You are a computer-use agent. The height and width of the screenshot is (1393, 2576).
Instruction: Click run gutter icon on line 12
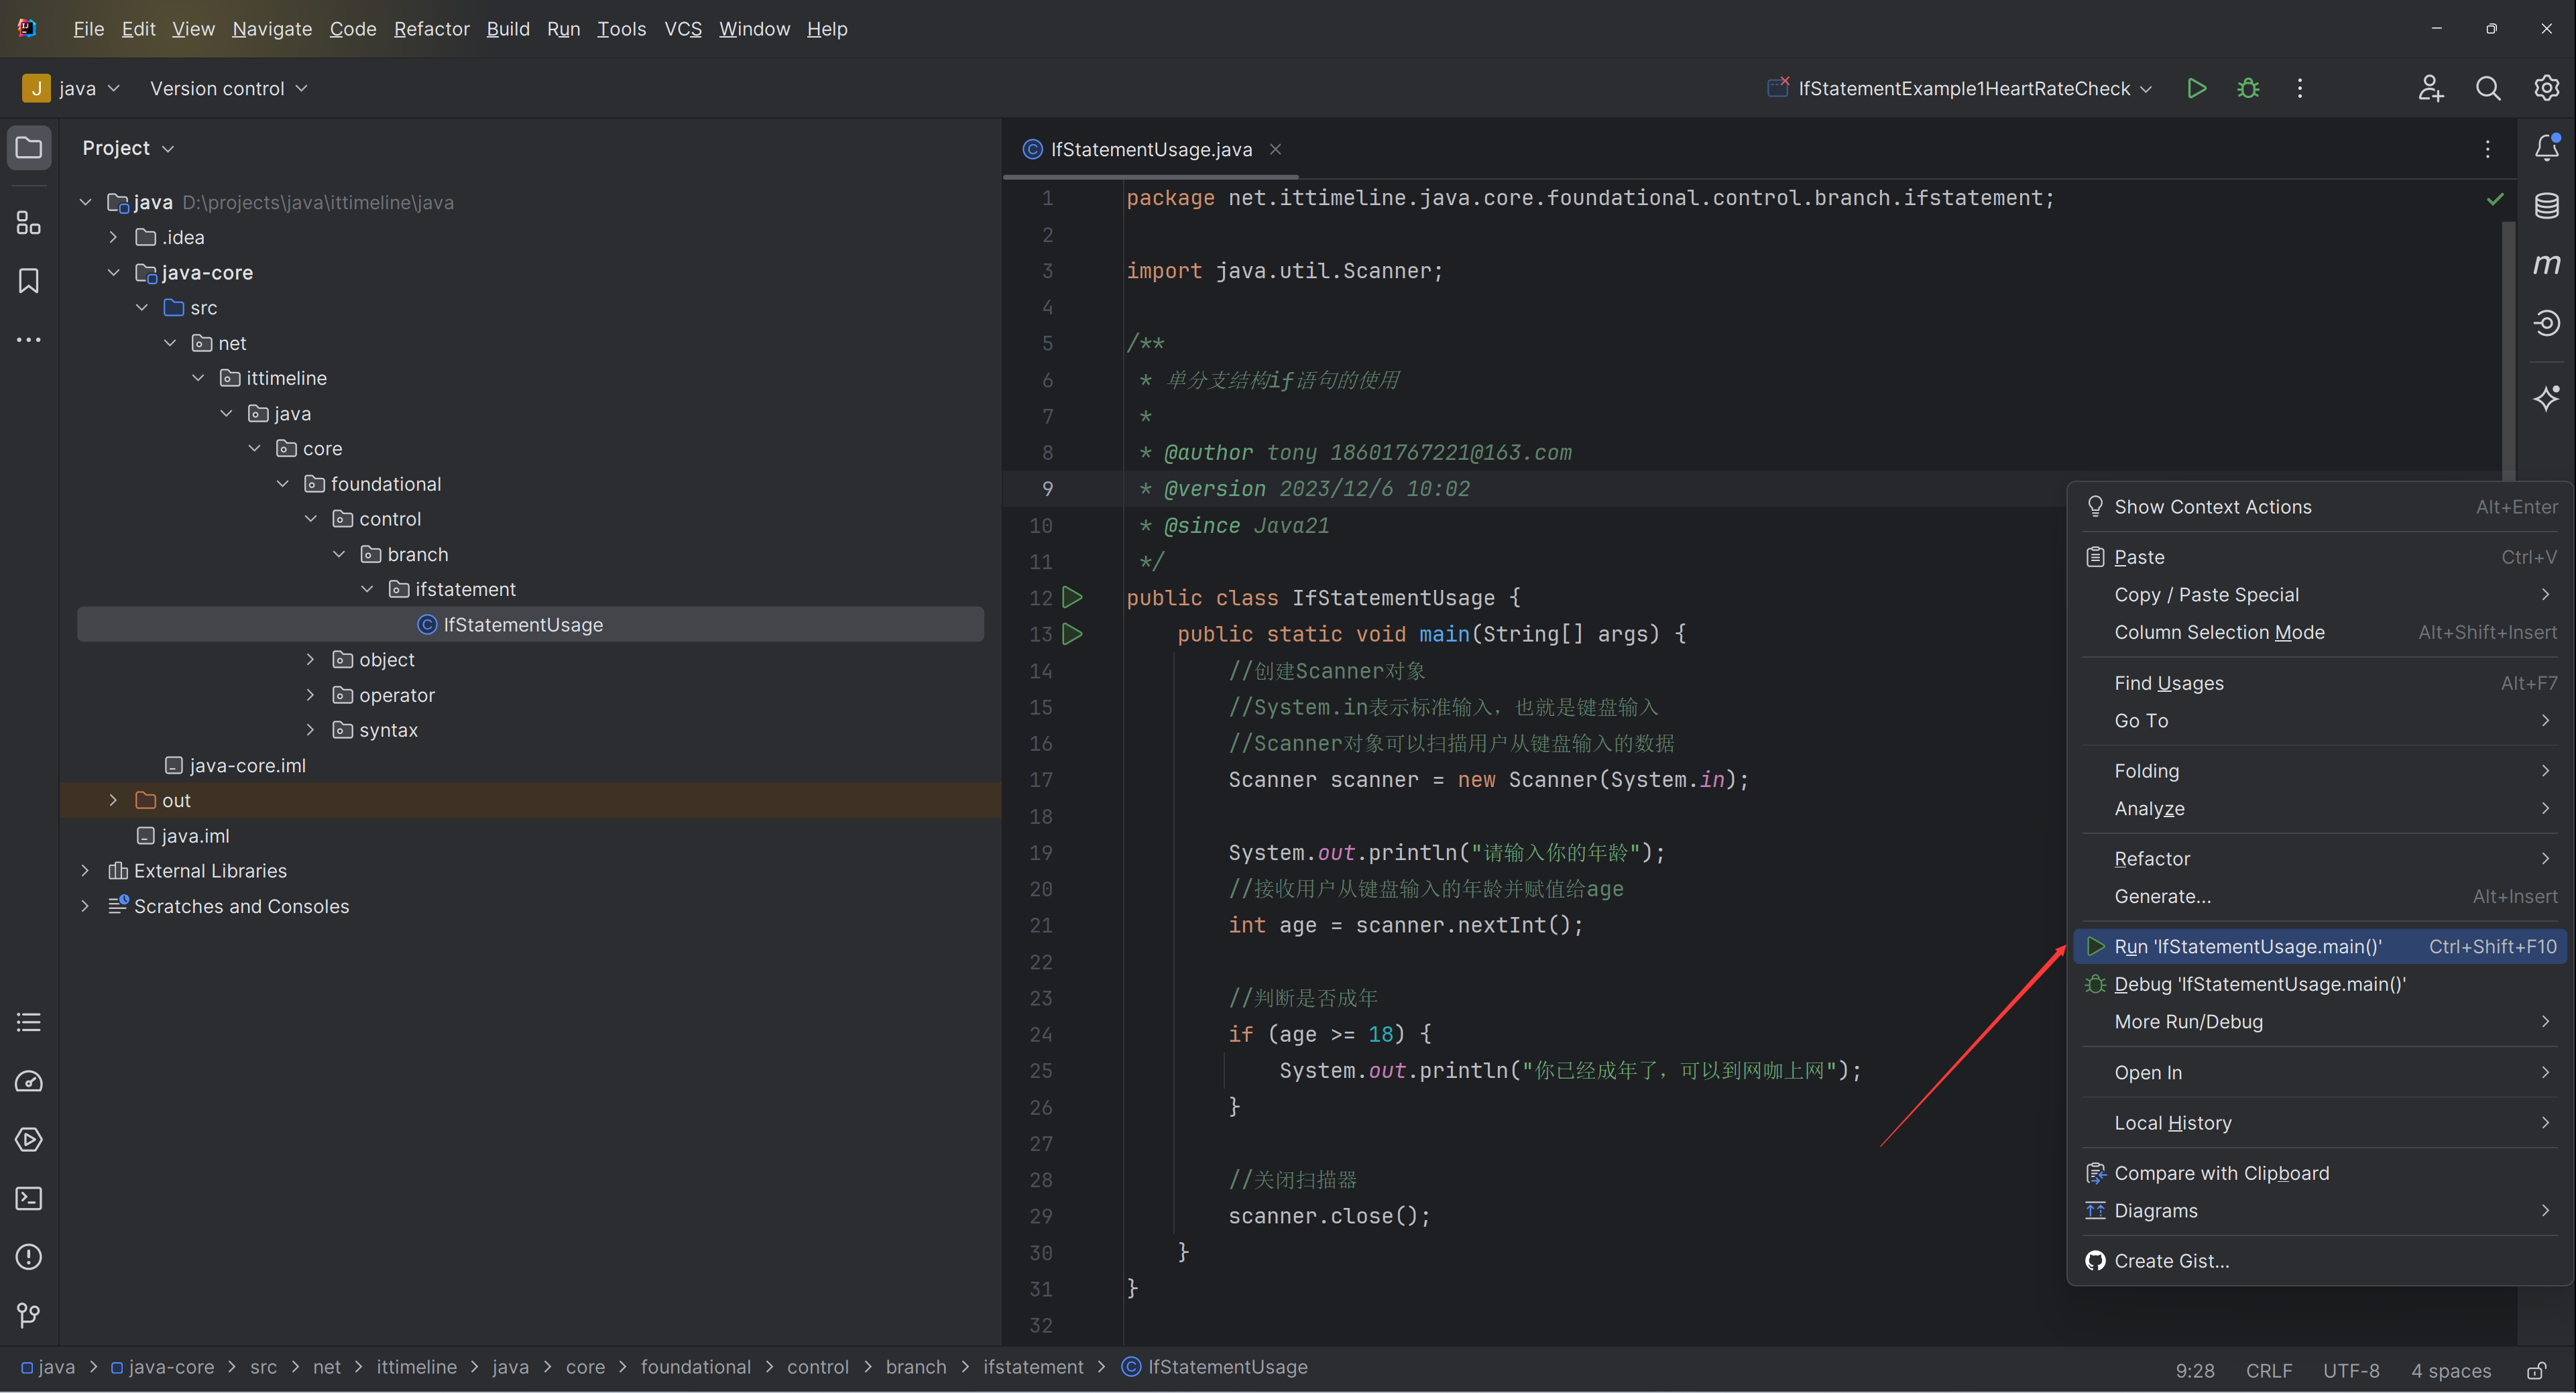click(x=1072, y=598)
